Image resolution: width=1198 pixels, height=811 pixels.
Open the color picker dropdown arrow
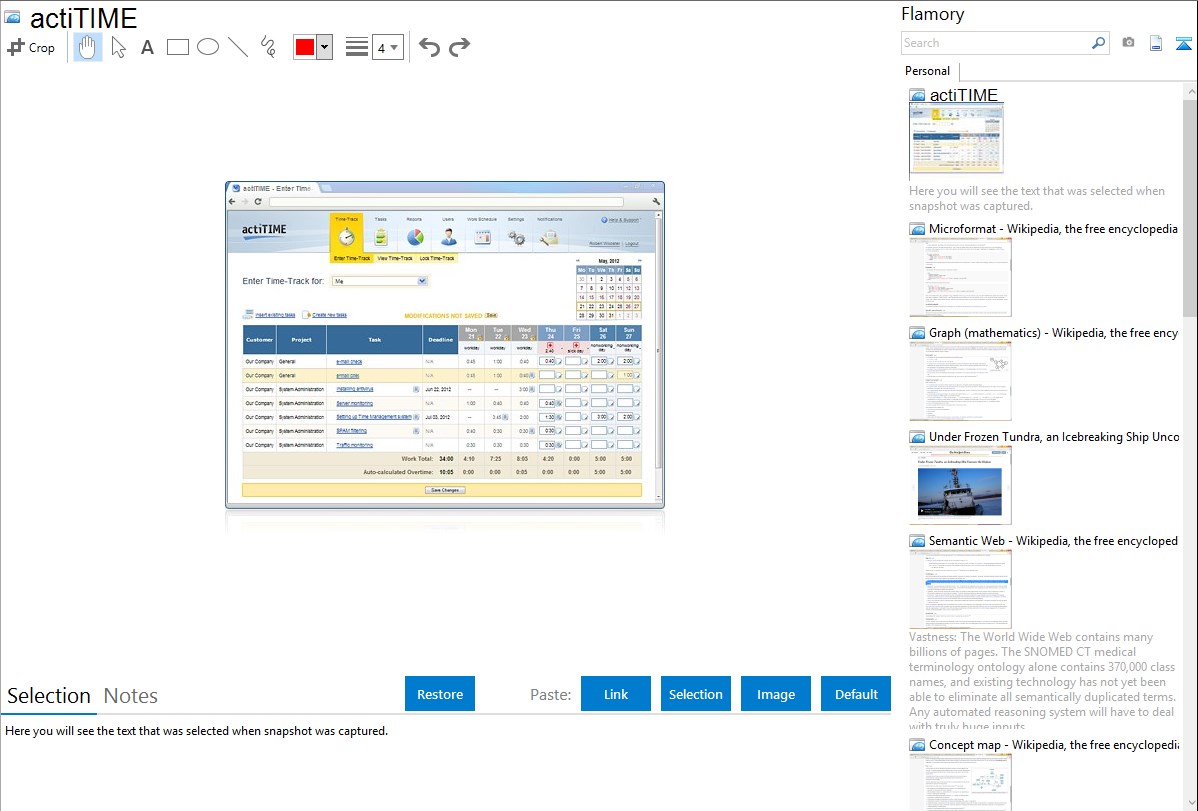tap(325, 47)
